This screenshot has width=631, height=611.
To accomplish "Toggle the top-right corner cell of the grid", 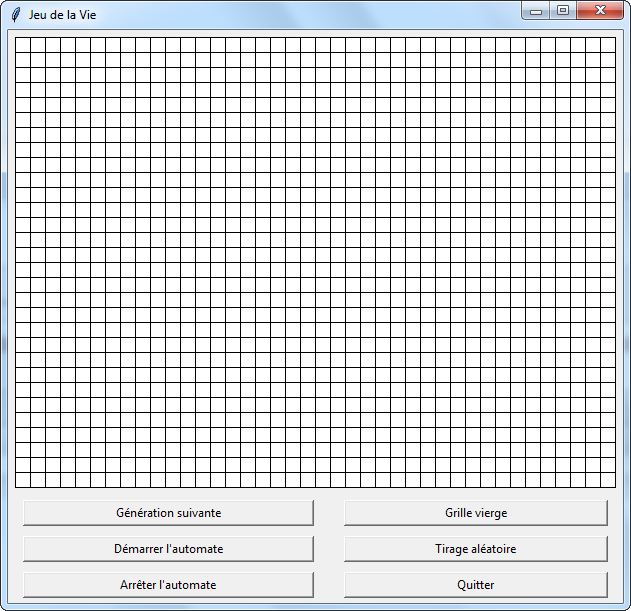I will [x=607, y=45].
